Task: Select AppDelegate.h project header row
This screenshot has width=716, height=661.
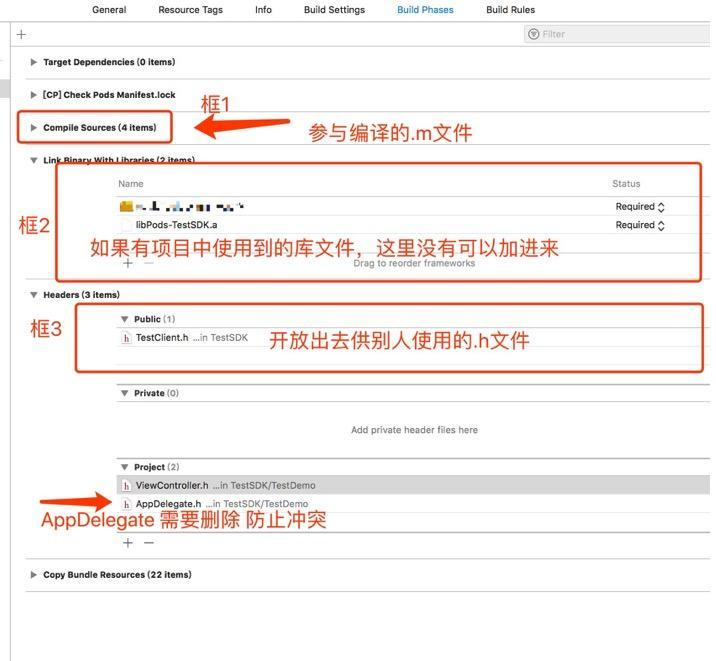Action: coord(413,504)
